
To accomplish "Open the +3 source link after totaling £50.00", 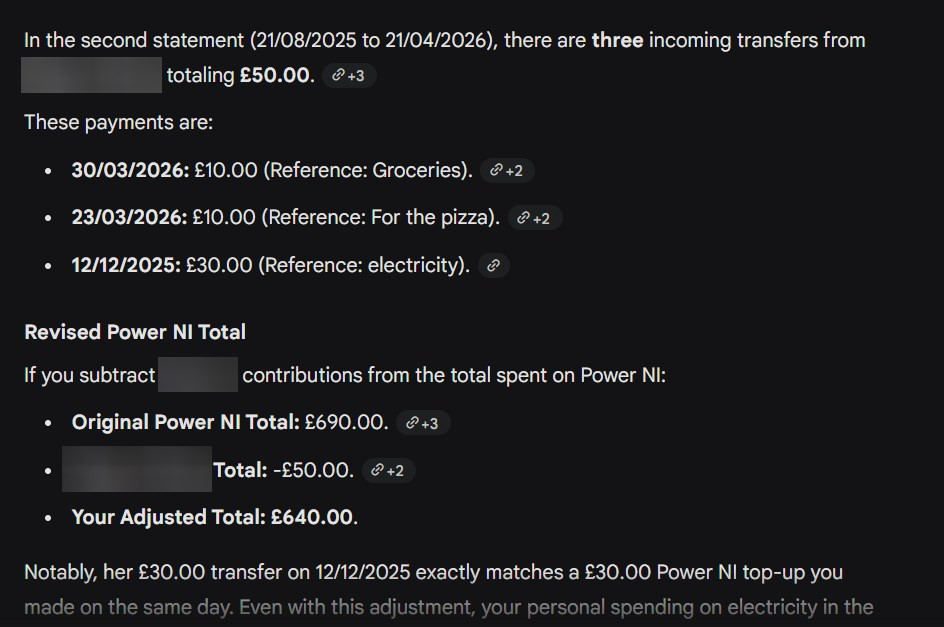I will point(349,75).
